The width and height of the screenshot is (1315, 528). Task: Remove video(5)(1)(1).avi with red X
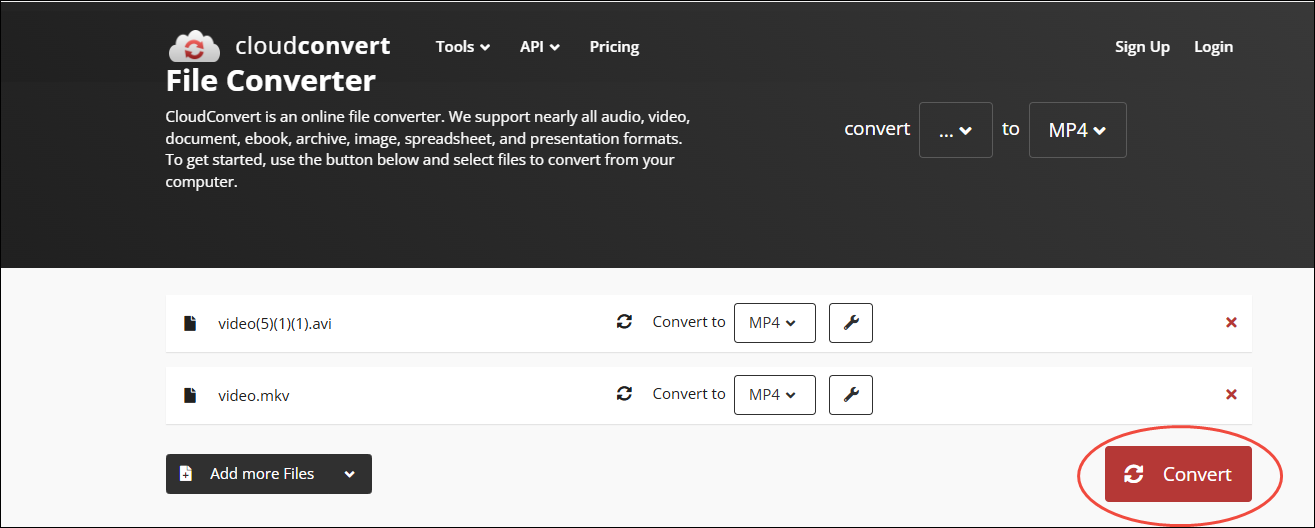(x=1231, y=322)
